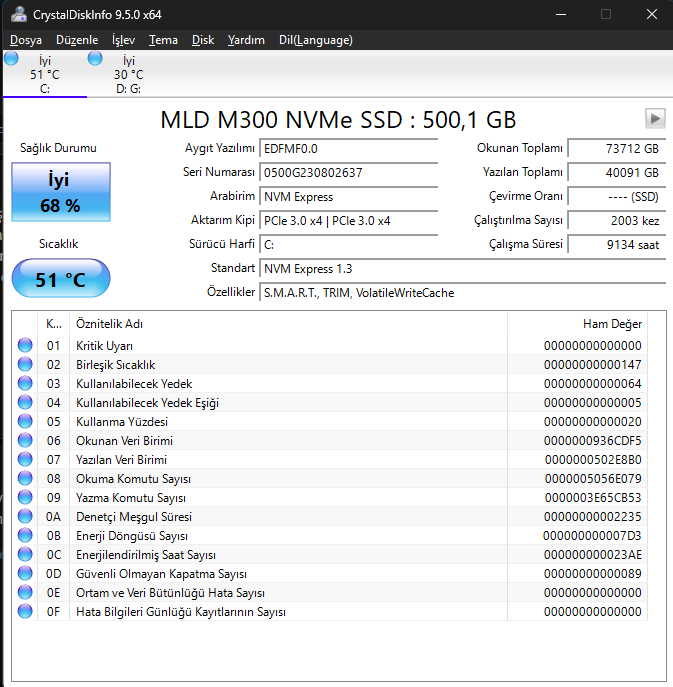Click status icon for Enerjilendirilmiş Saat Sayısı row
Image resolution: width=673 pixels, height=687 pixels.
25,554
